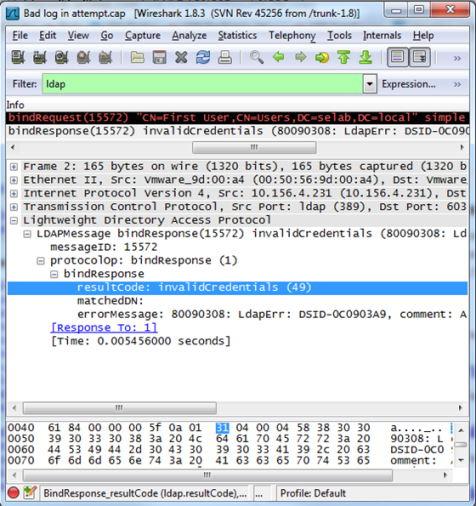
Task: Follow the [Response To: 1] link
Action: click(104, 328)
